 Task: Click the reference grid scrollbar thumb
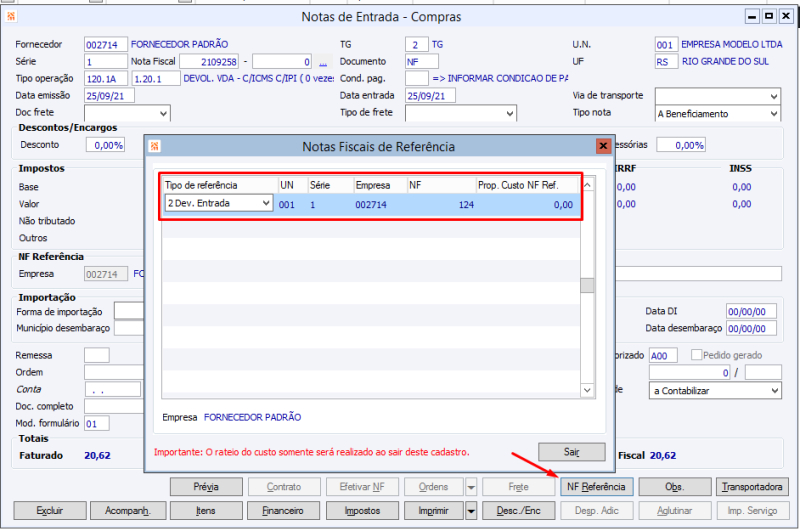(x=587, y=286)
